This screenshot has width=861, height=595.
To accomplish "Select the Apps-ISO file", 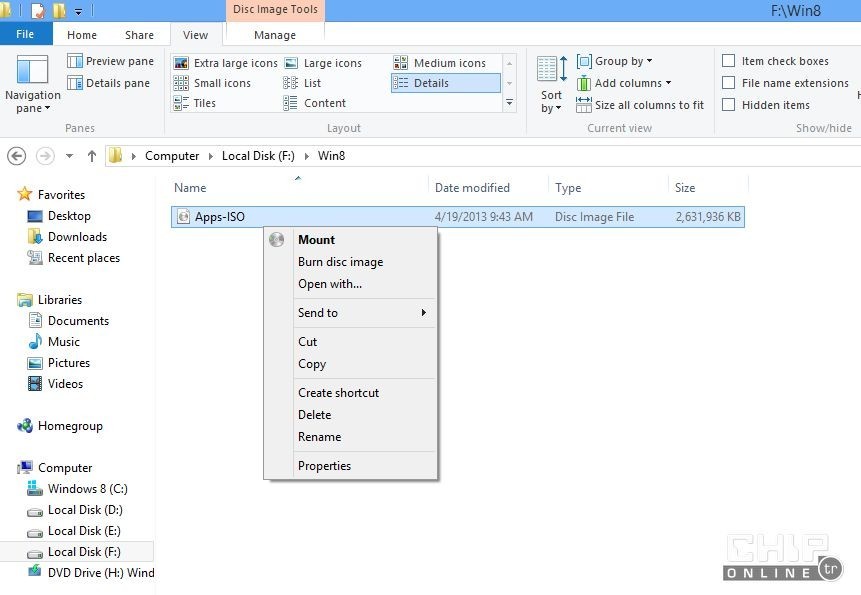I will tap(457, 217).
